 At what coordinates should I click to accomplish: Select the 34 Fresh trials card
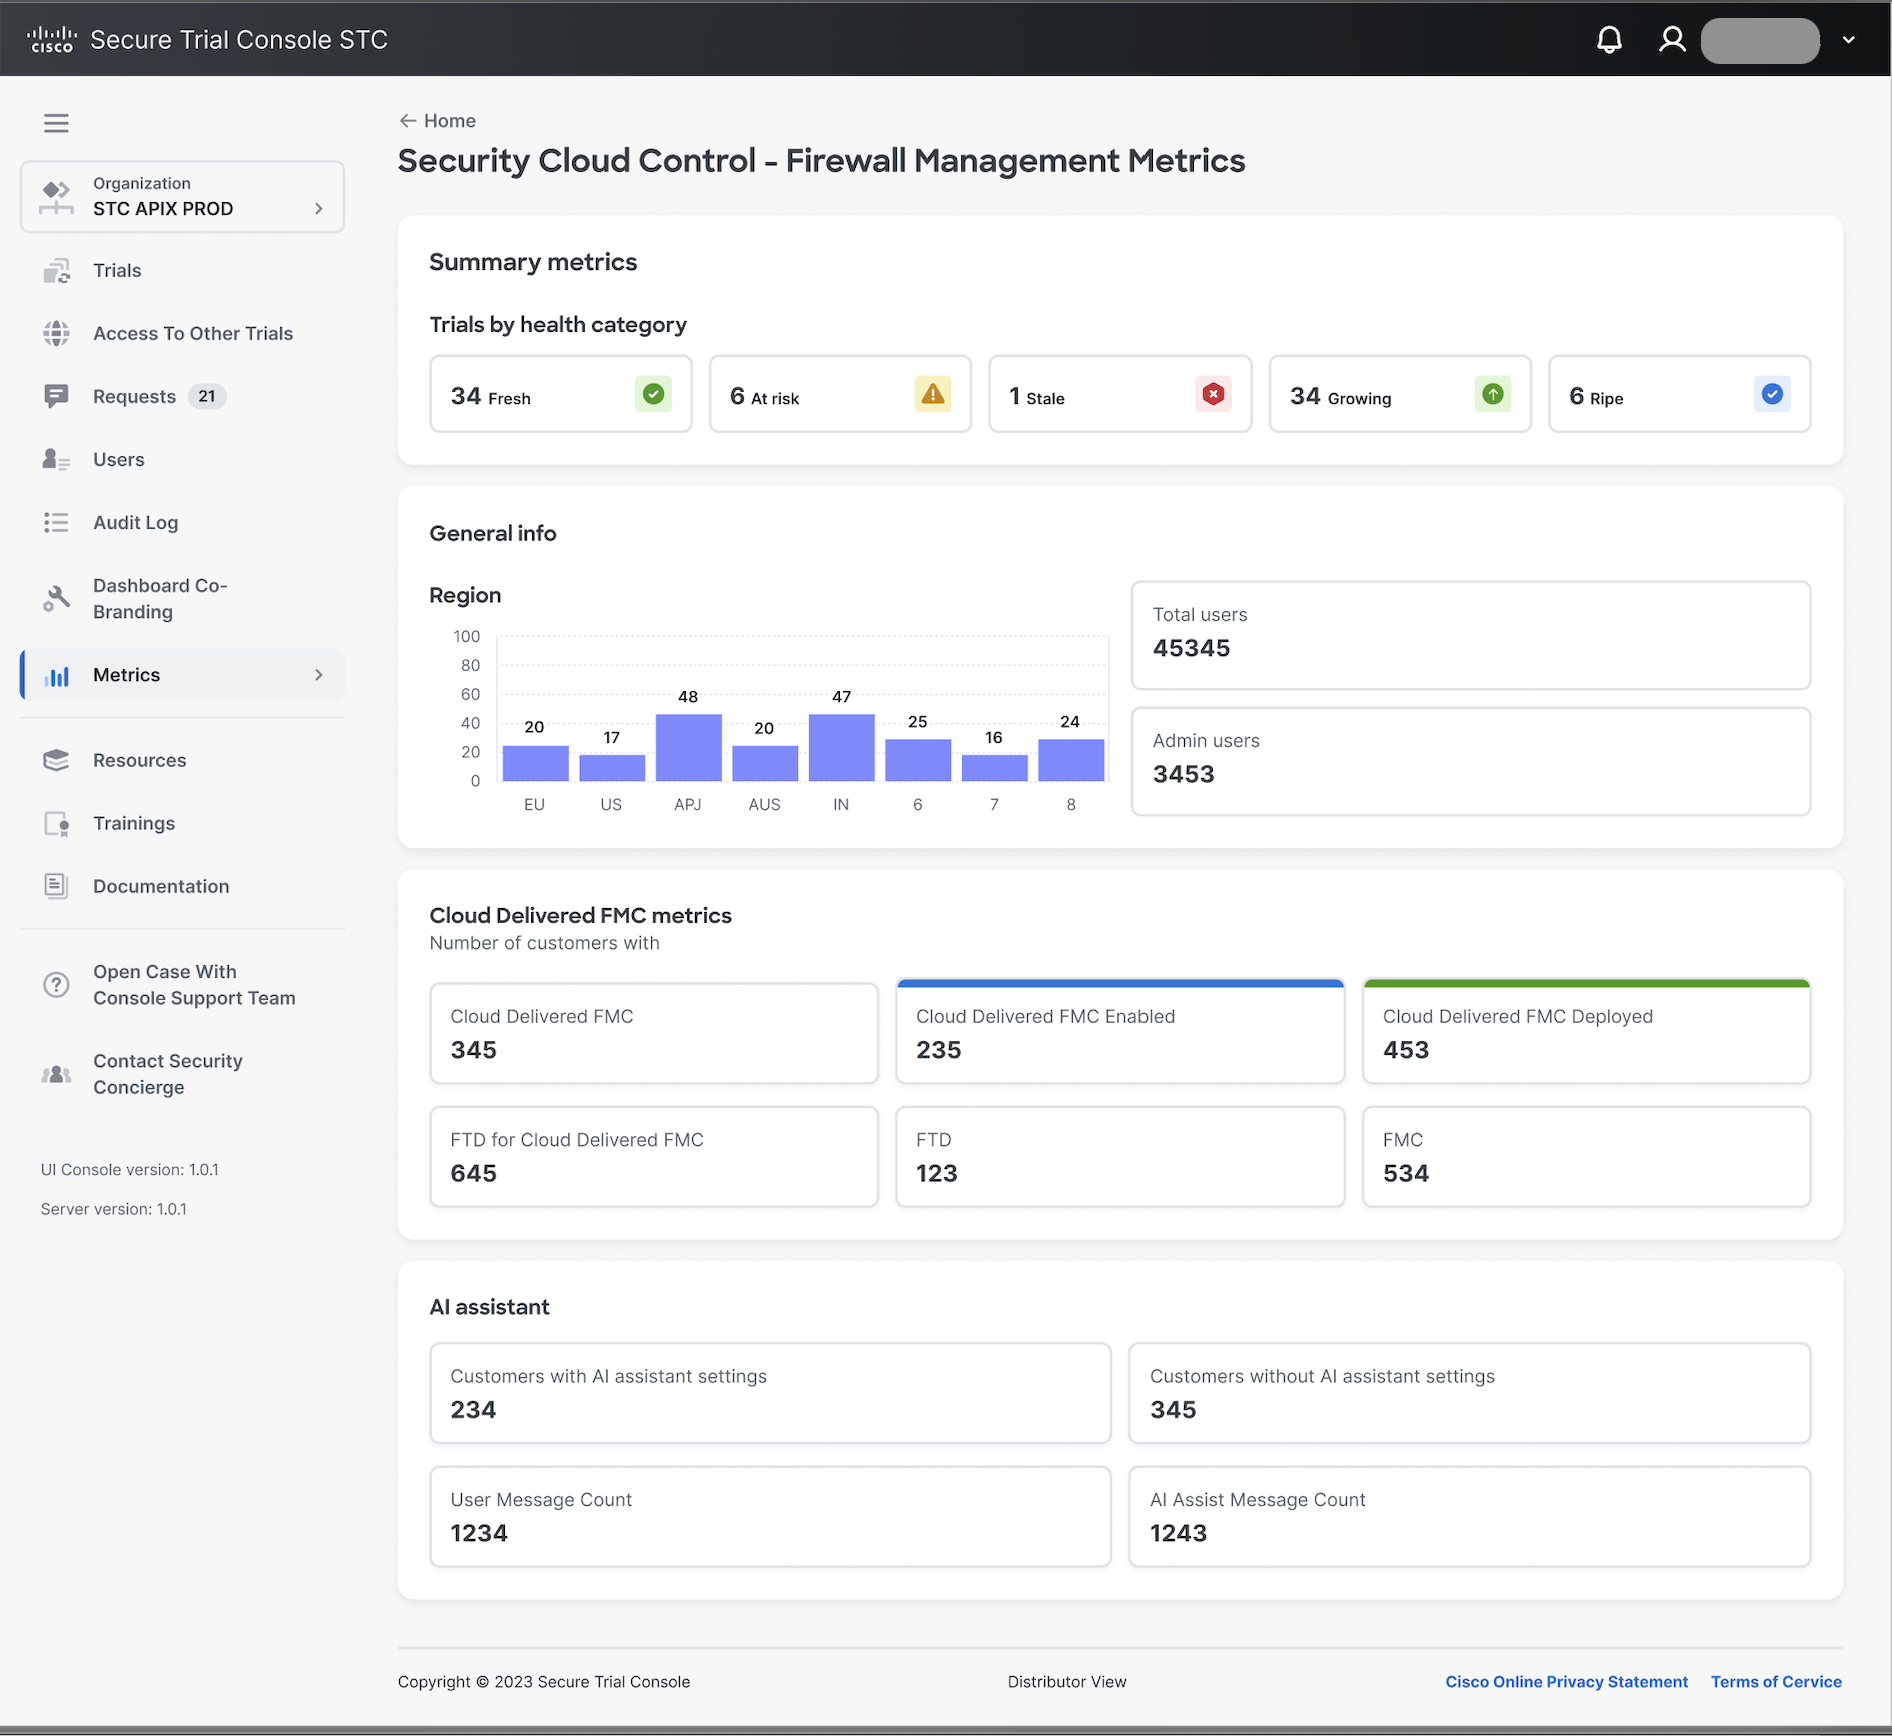click(x=561, y=394)
